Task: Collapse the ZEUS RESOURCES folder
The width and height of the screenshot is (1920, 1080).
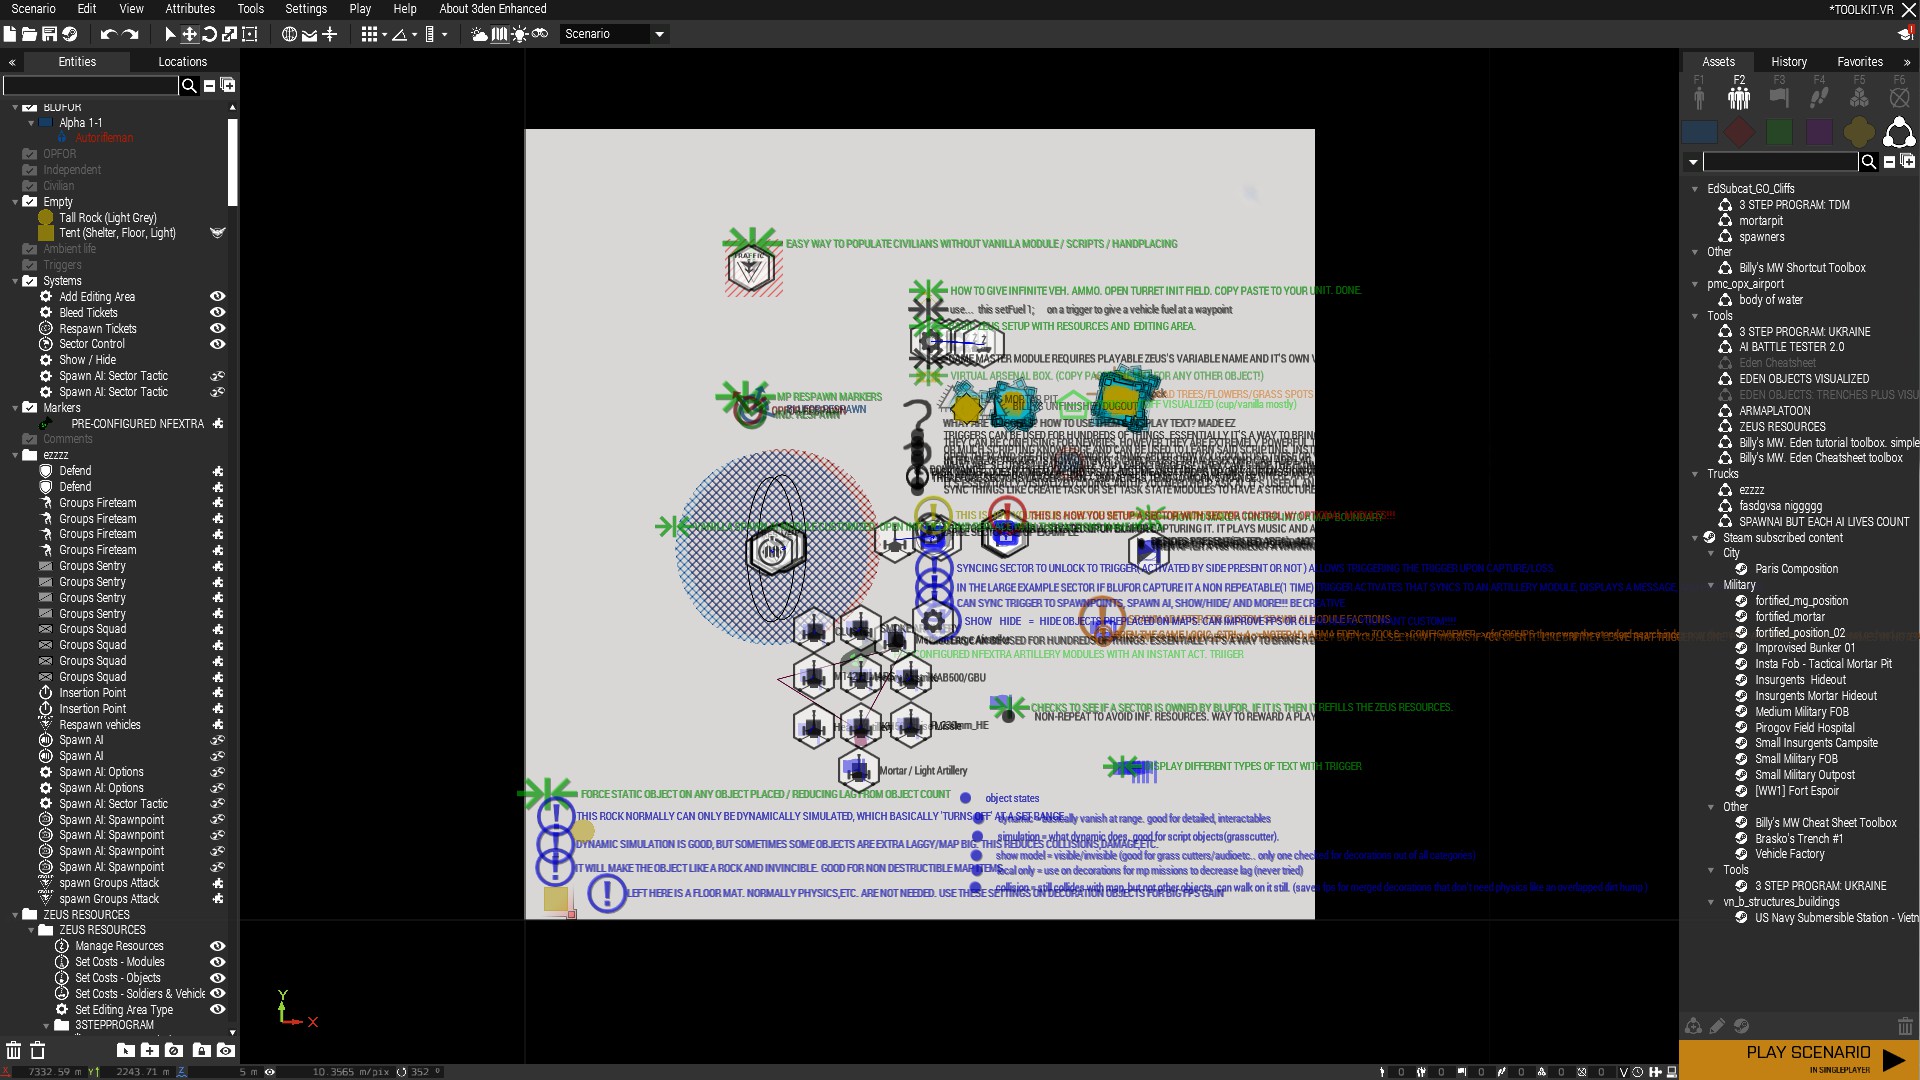Action: (15, 915)
